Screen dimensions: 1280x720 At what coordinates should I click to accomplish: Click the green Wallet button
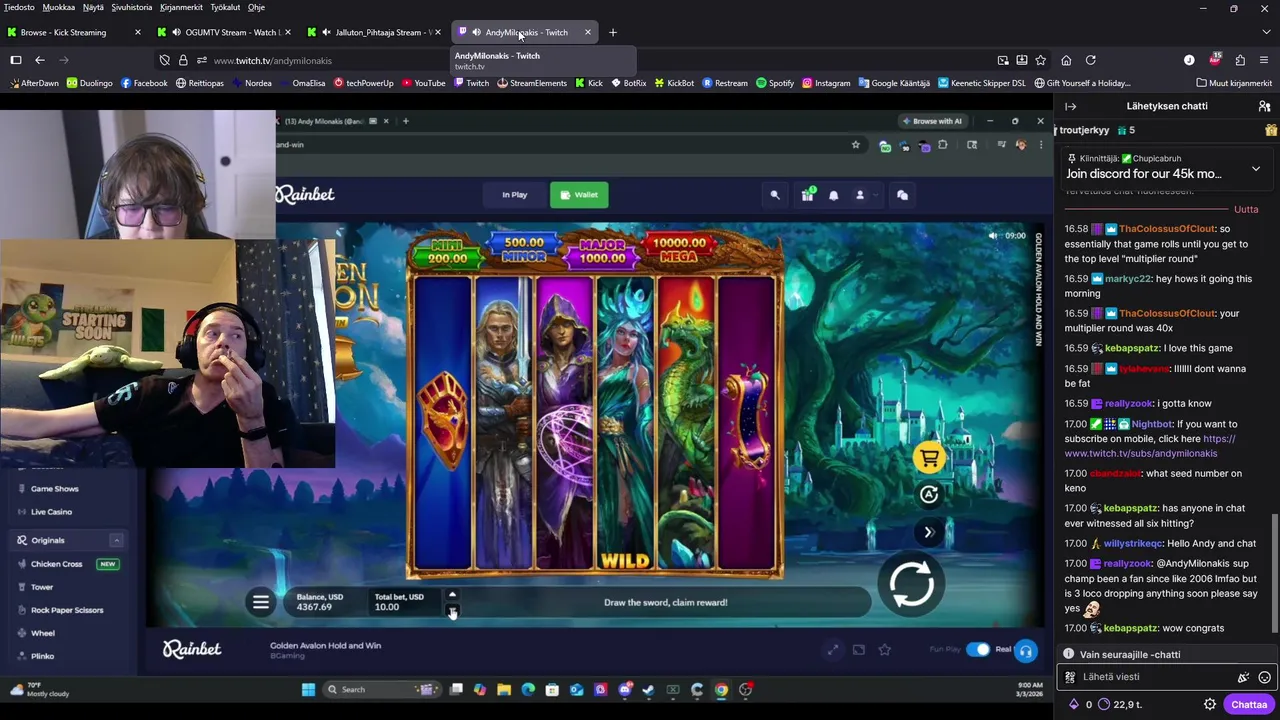click(579, 195)
